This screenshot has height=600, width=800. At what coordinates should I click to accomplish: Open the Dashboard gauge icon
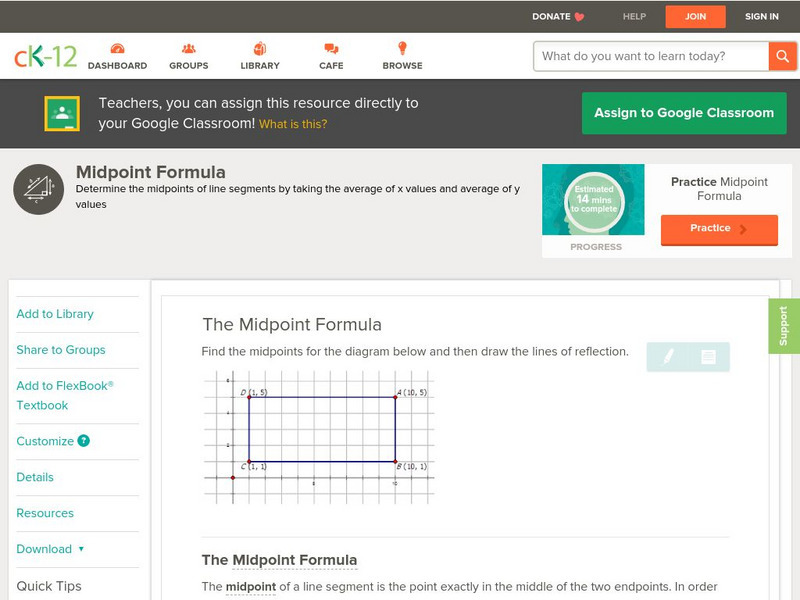point(117,48)
